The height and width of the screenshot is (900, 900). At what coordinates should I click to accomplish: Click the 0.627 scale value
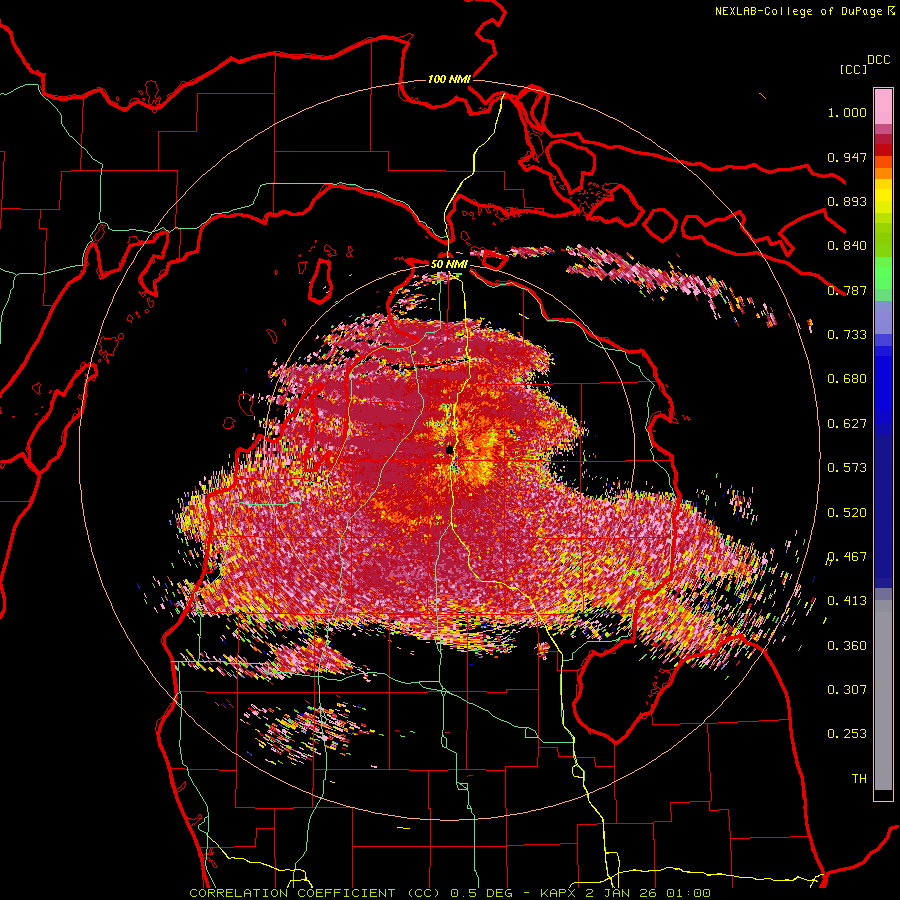tap(847, 424)
